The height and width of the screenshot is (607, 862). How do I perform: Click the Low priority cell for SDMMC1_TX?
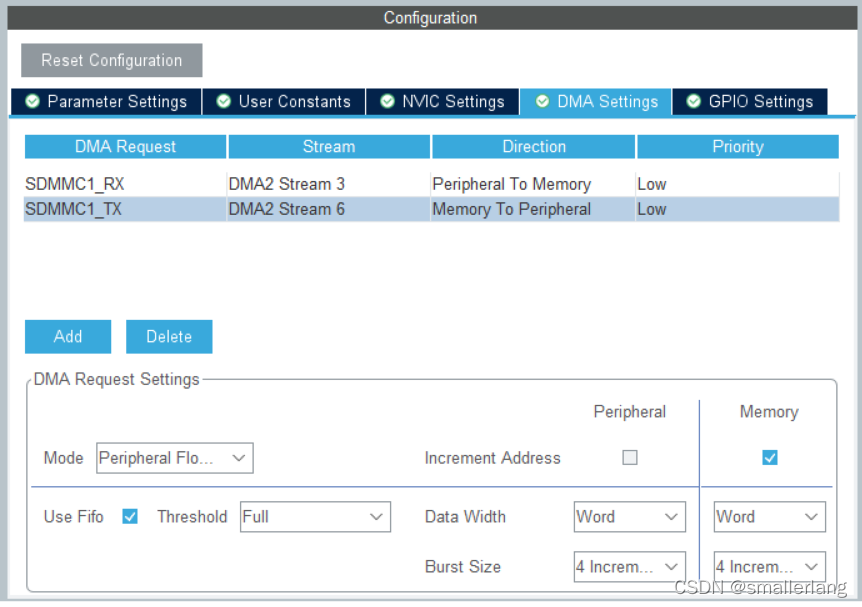[737, 209]
